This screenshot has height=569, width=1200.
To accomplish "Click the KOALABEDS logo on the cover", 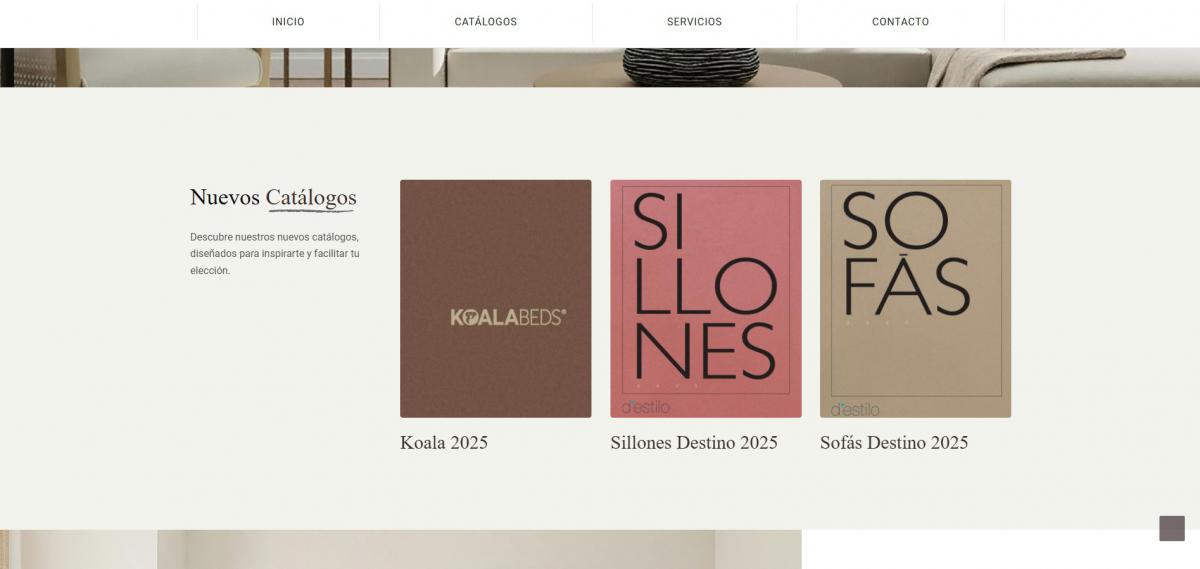I will 508,318.
